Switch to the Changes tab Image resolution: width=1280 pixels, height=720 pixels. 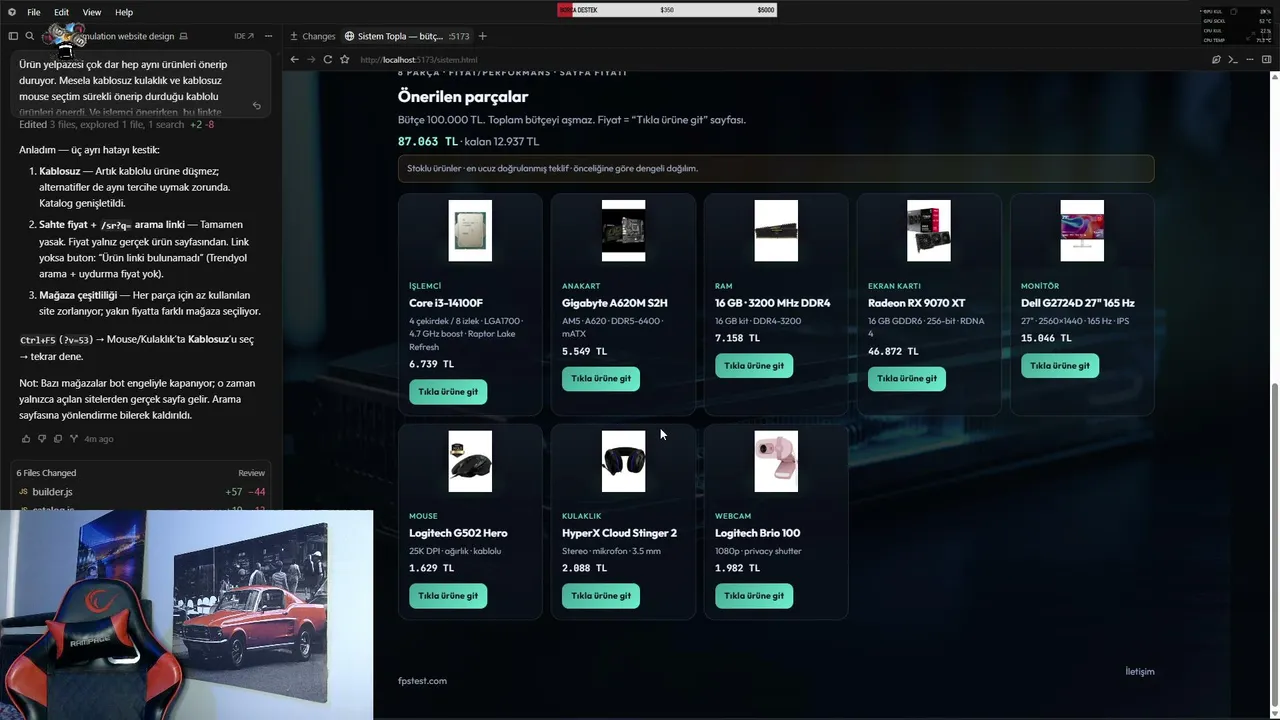pyautogui.click(x=313, y=36)
